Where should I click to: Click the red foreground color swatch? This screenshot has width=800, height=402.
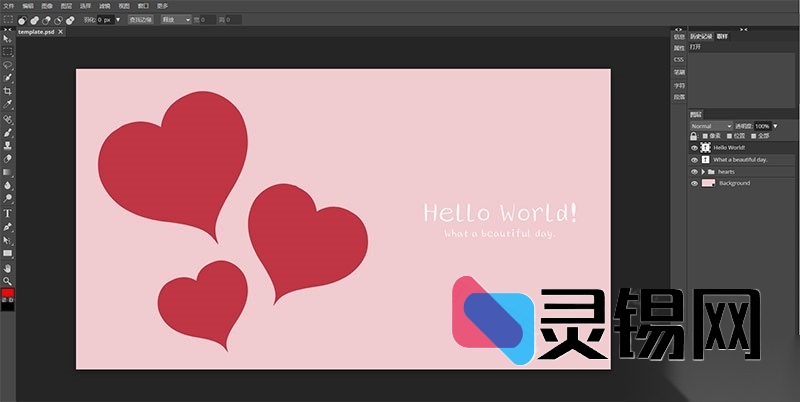[8, 292]
